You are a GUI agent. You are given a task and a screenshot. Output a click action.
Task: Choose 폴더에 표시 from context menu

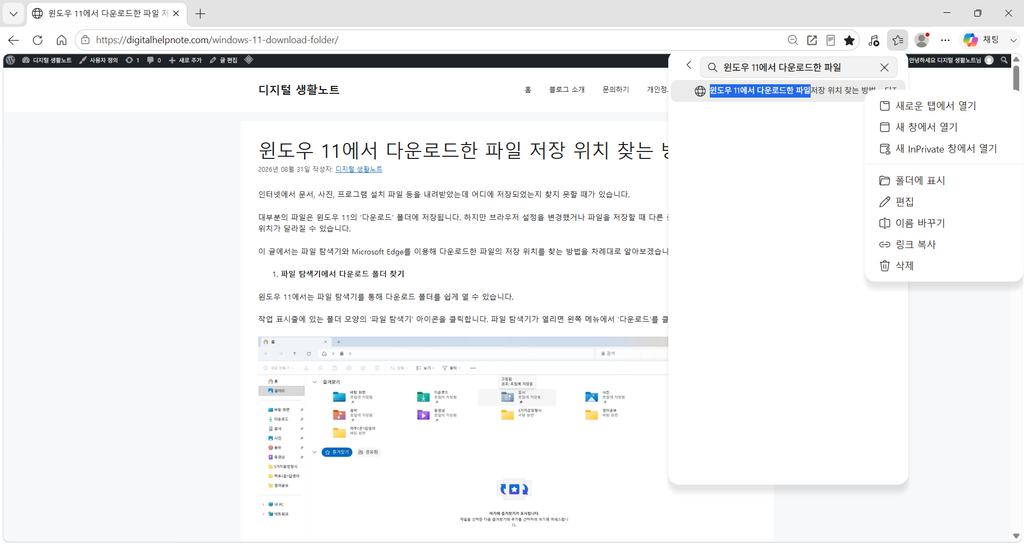(944, 180)
